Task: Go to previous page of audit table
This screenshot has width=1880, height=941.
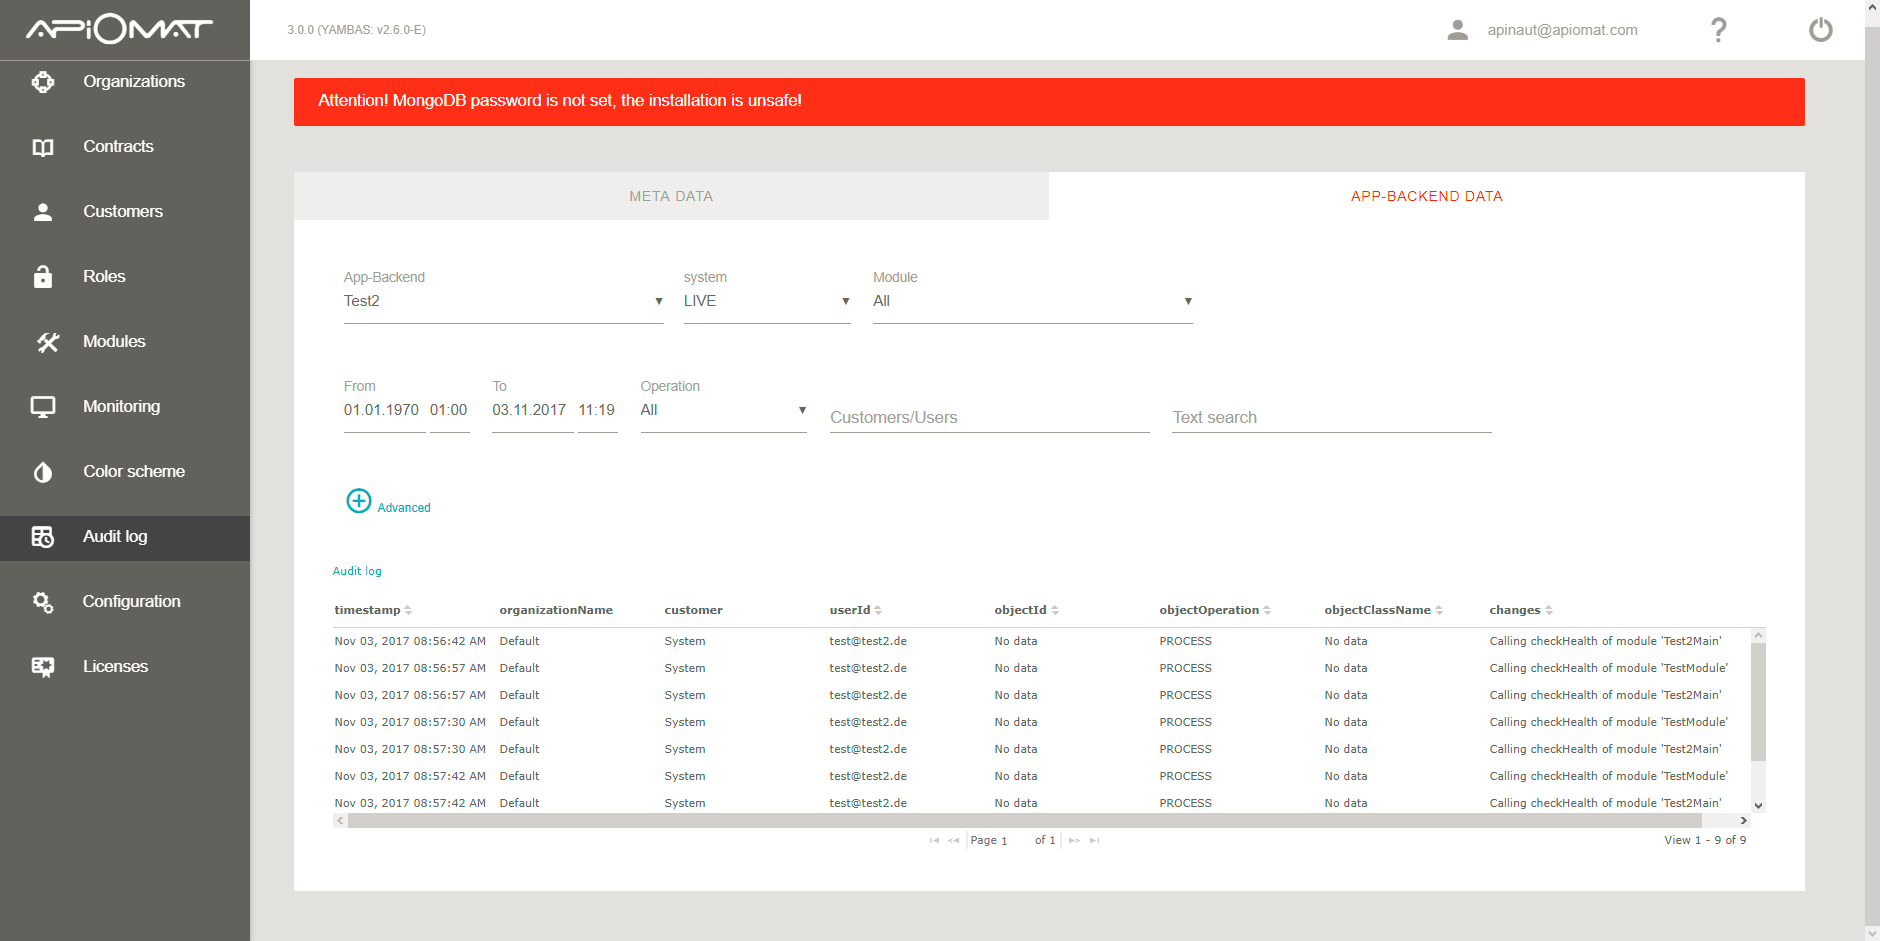Action: click(x=954, y=841)
